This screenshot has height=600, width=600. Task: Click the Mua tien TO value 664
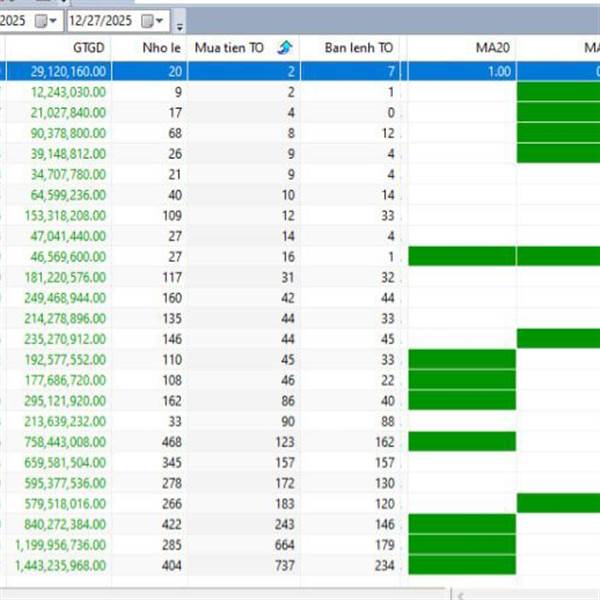tap(285, 545)
